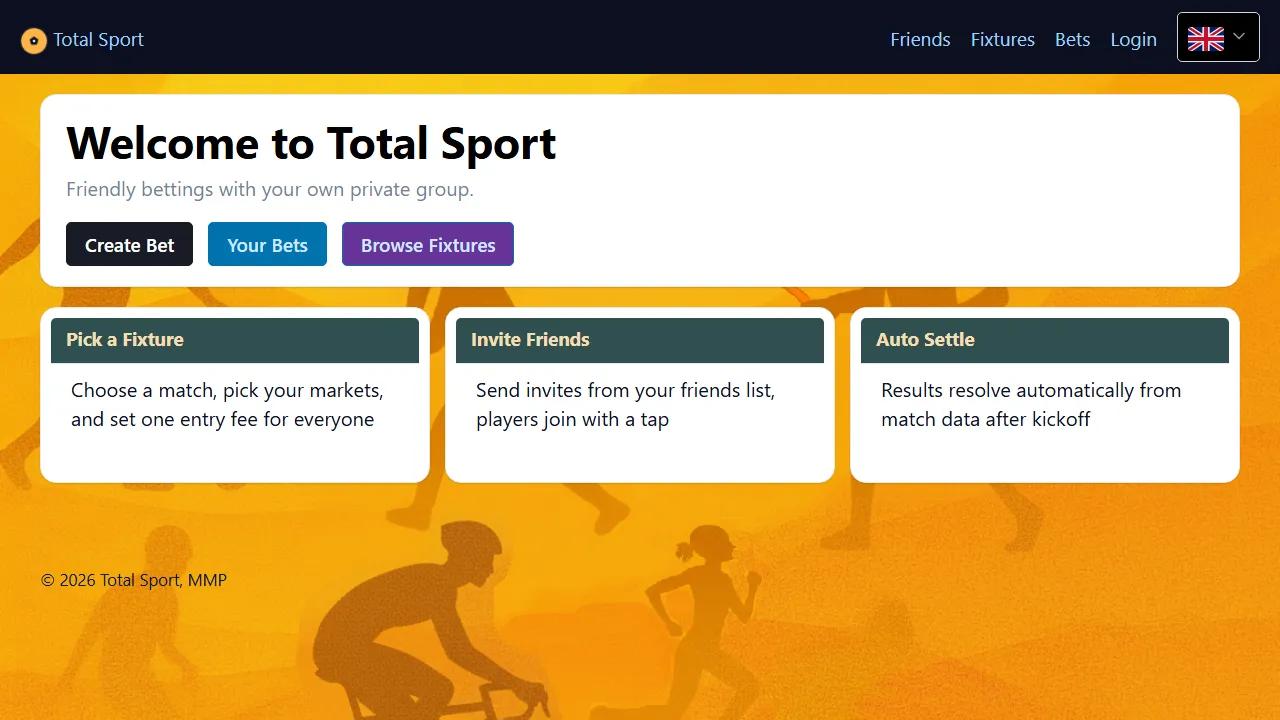The width and height of the screenshot is (1280, 720).
Task: Click the Pick a Fixture card body text
Action: [227, 404]
